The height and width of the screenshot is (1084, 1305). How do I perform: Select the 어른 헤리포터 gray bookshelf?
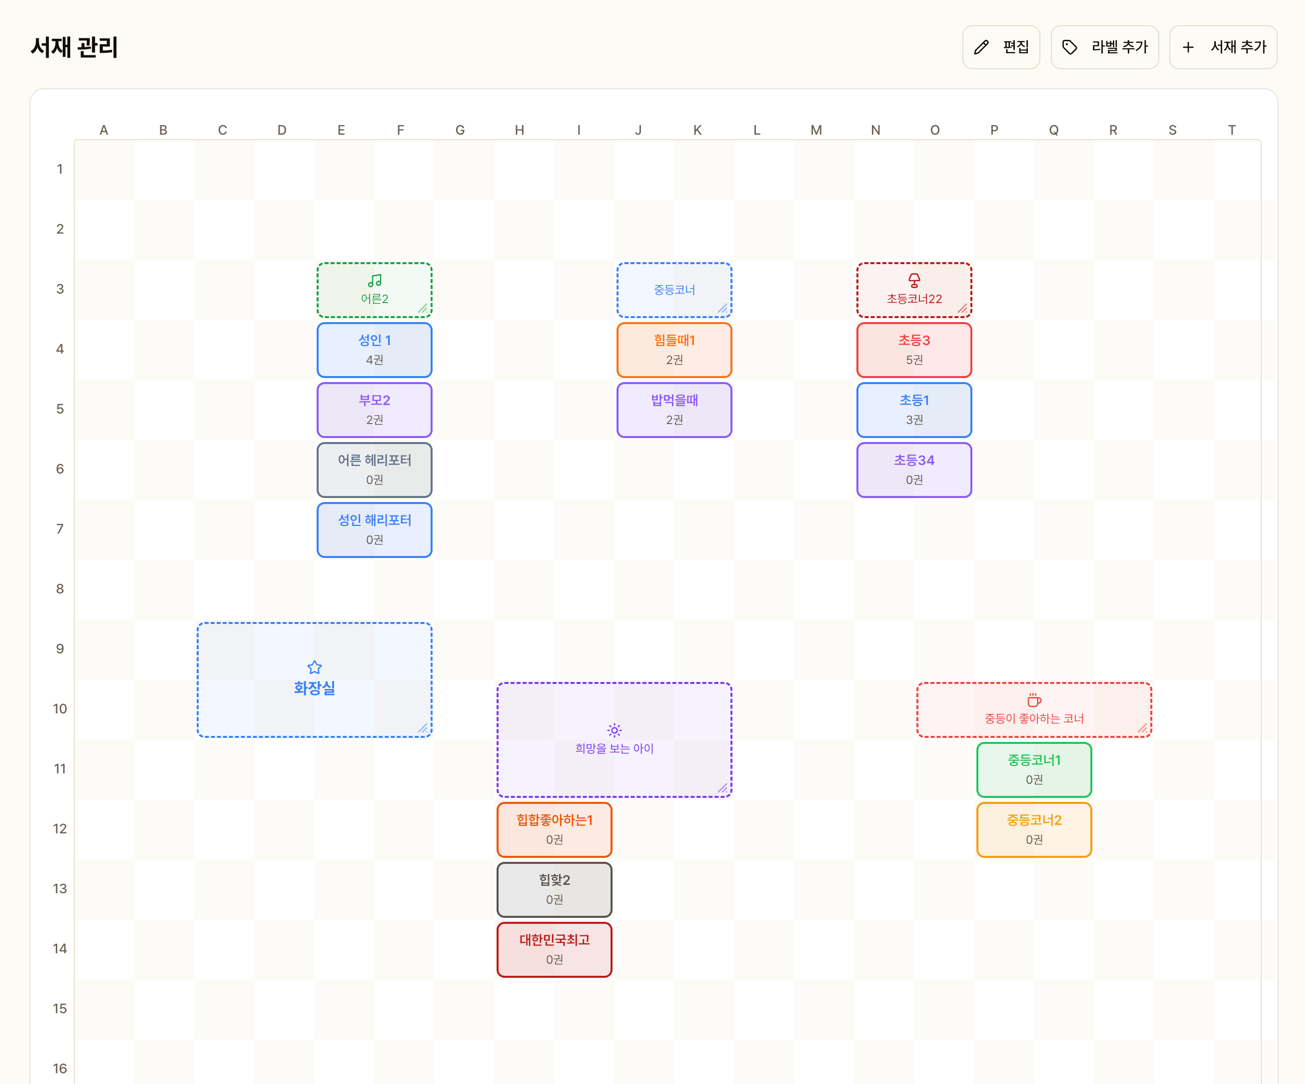click(x=375, y=470)
